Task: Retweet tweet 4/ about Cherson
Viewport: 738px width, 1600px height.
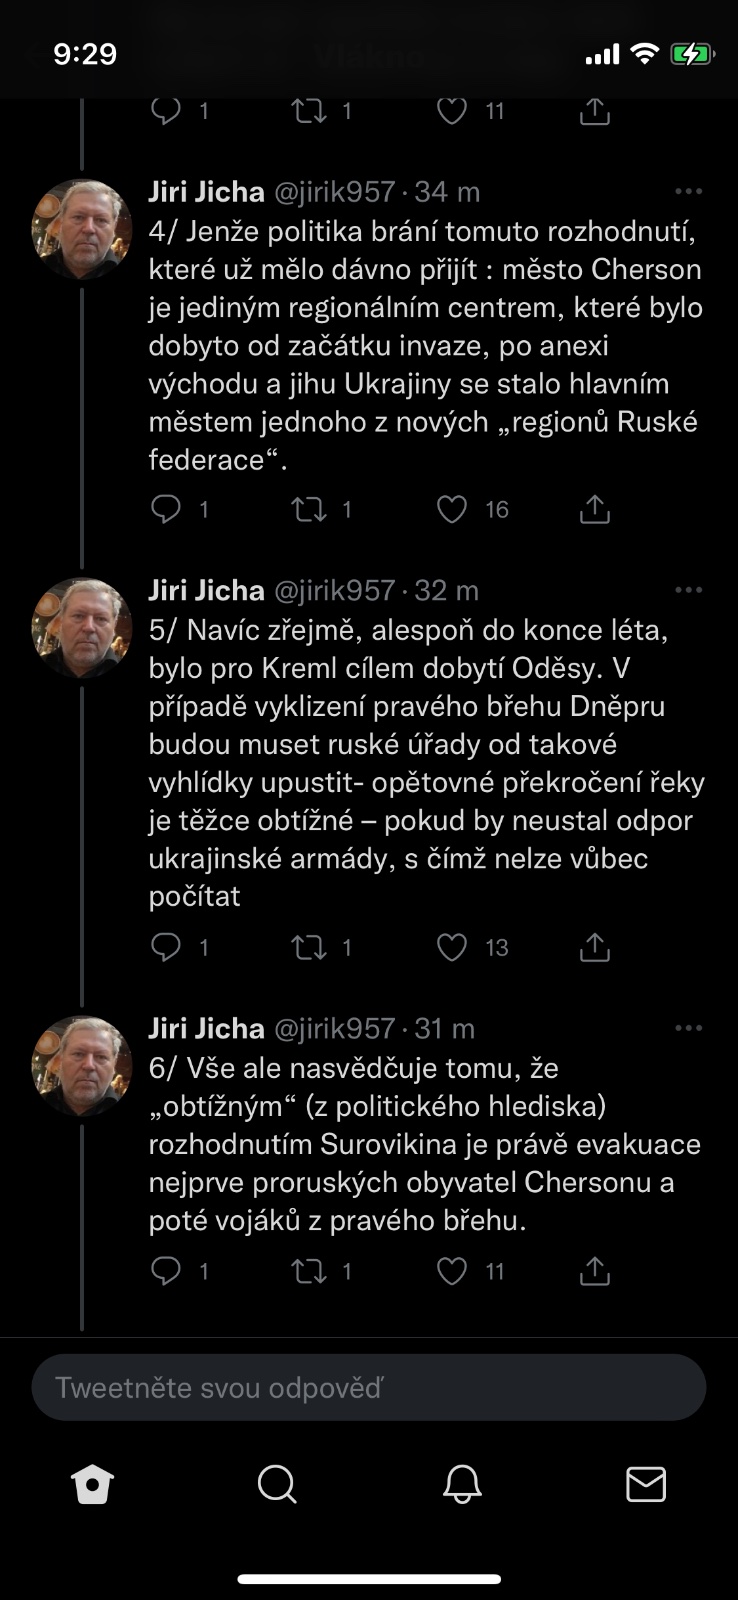Action: click(x=309, y=510)
